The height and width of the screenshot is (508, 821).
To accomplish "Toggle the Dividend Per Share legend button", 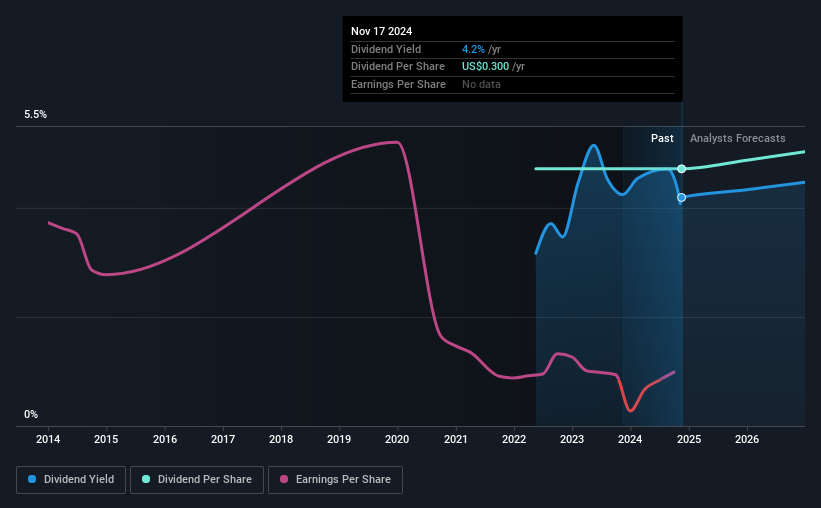I will 197,480.
